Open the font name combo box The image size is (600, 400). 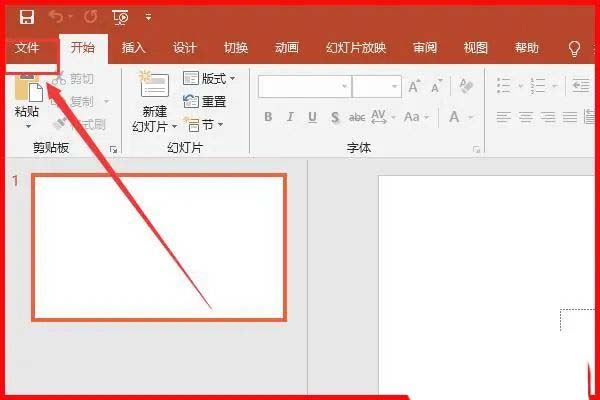[x=305, y=87]
